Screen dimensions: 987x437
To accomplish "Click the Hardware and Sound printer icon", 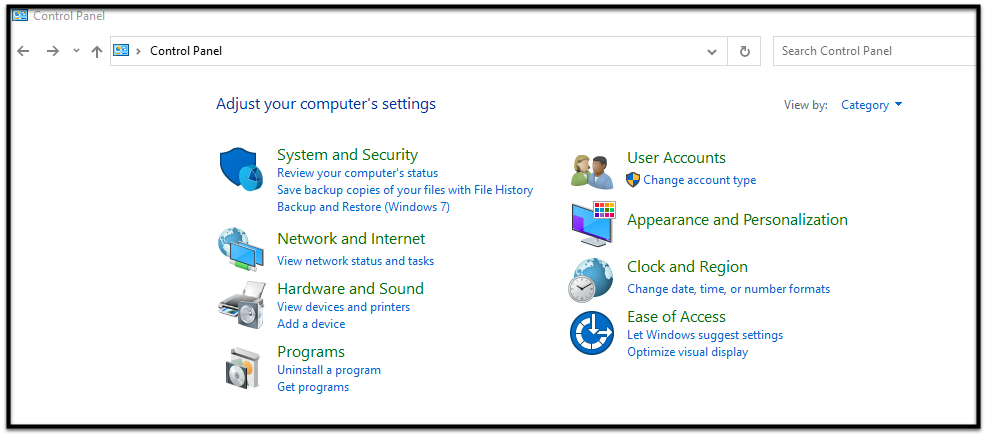I will [240, 305].
